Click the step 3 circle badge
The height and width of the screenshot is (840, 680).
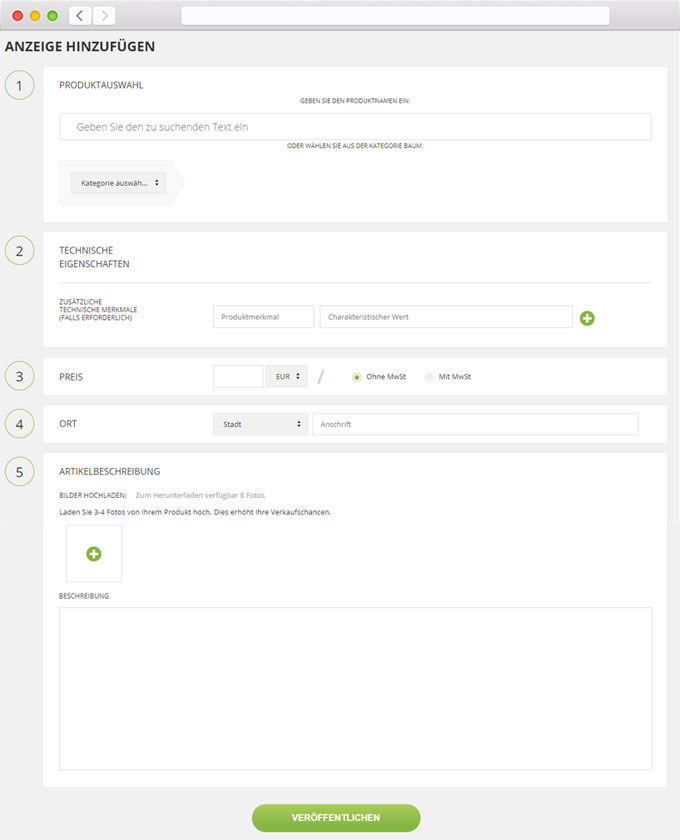[19, 377]
